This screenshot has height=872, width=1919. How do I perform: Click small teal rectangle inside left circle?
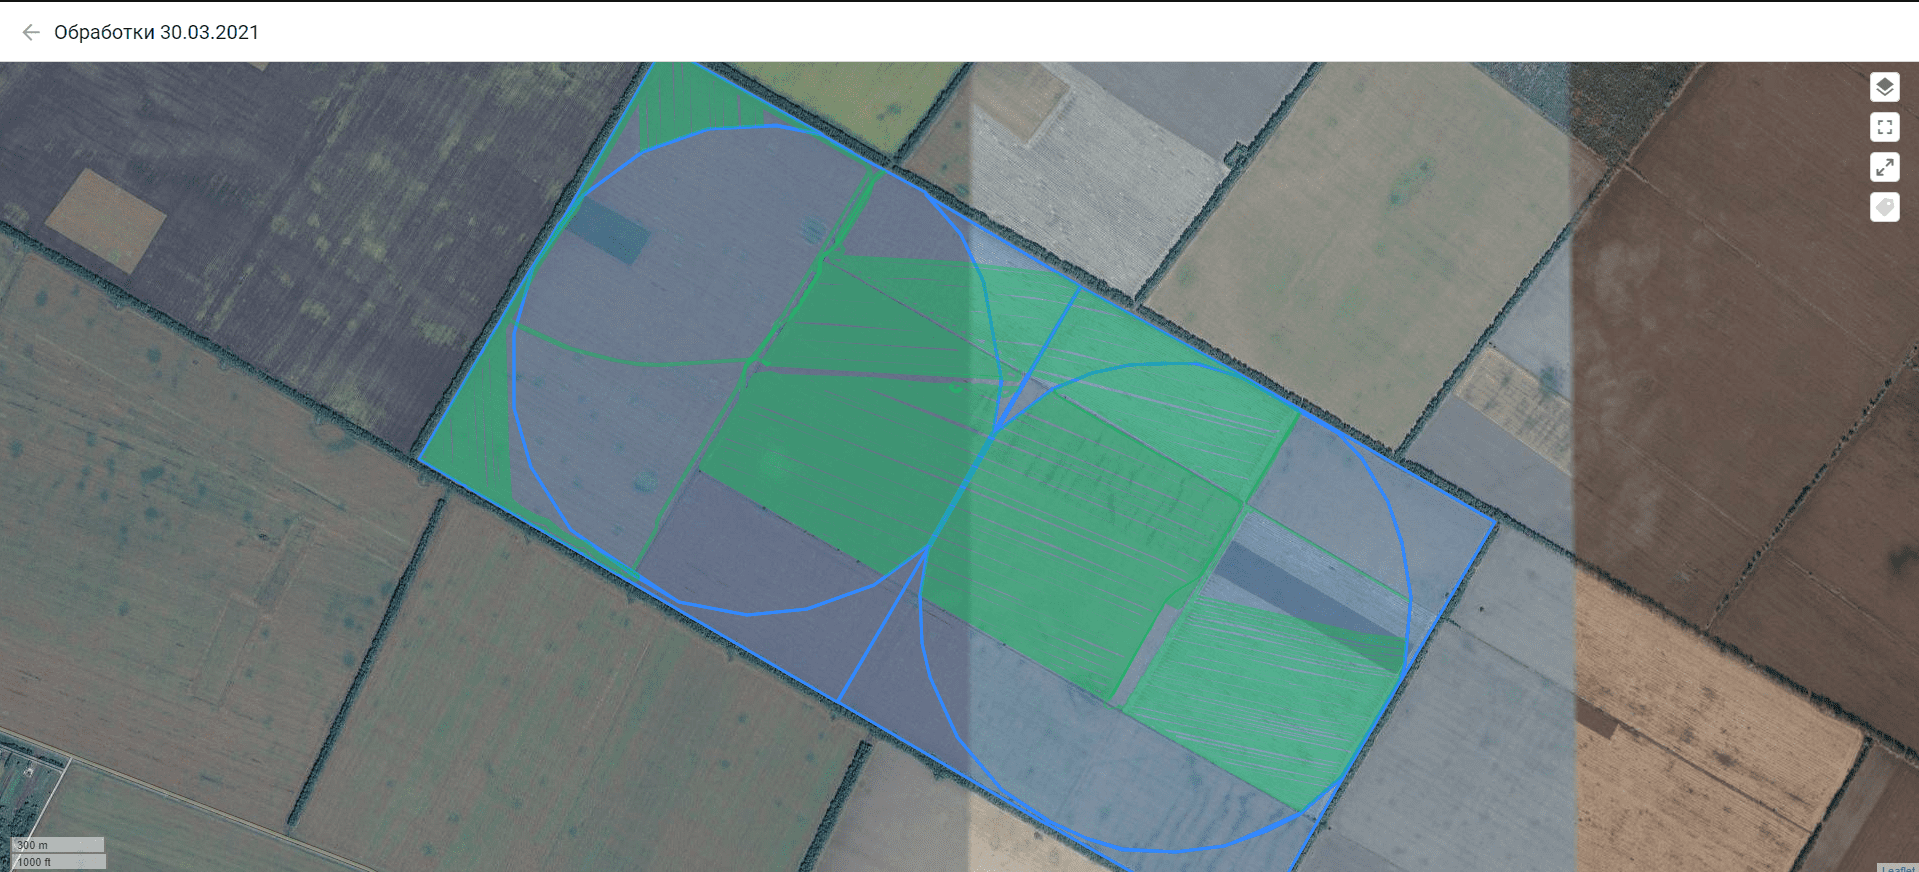pos(608,230)
